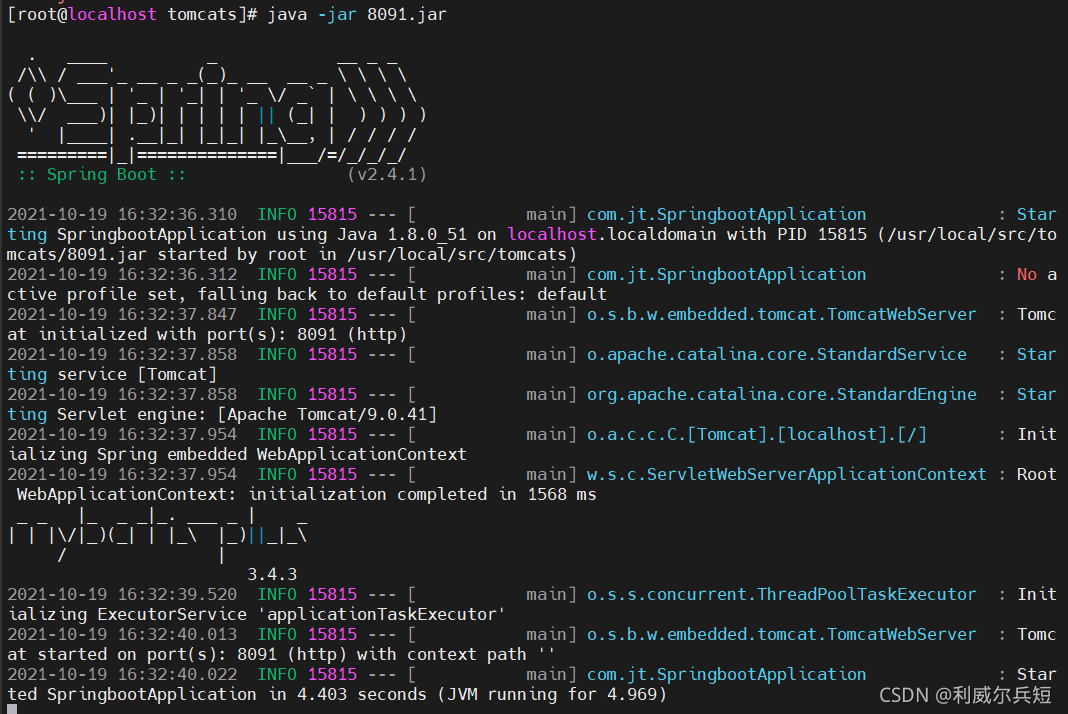Click the text 'applicationTaskExecutor'
Screen dimensions: 1068x714
pyautogui.click(x=381, y=615)
